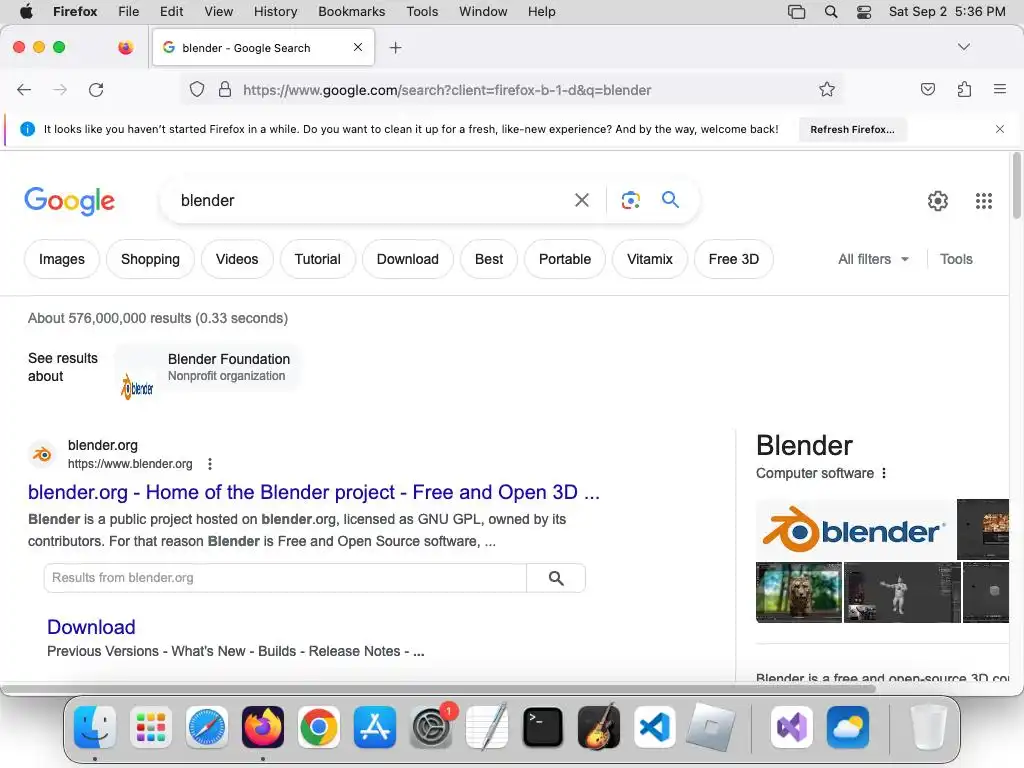Select the Shopping filter chip

[x=150, y=259]
